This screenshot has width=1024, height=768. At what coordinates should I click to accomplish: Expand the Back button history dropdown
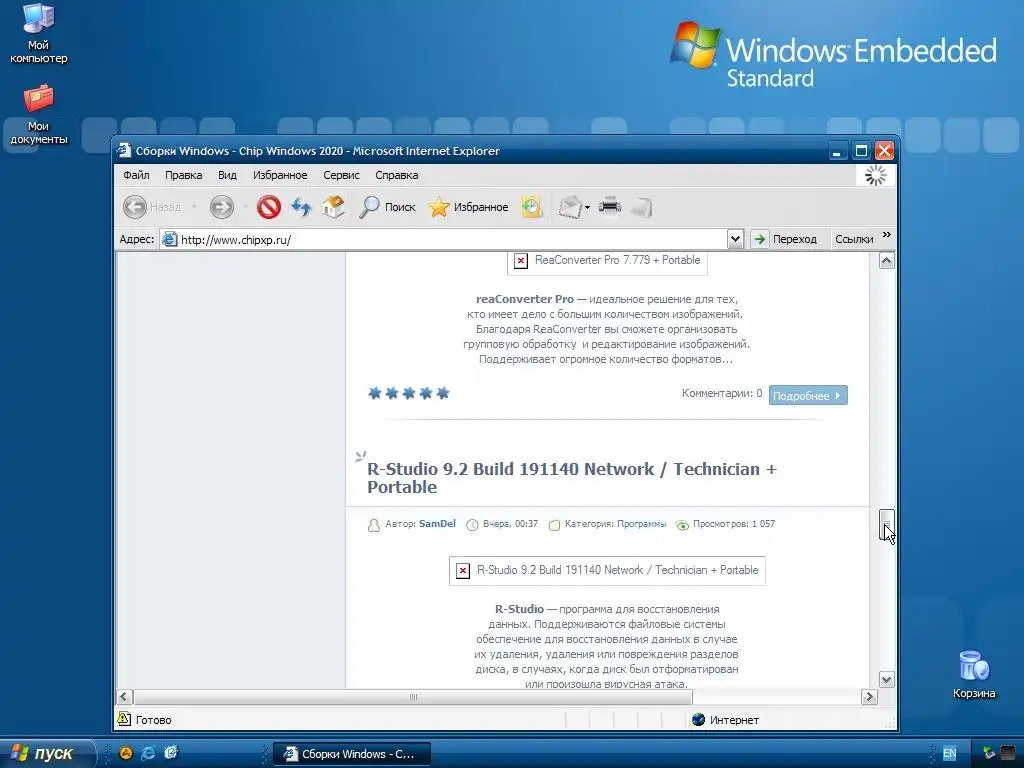194,207
